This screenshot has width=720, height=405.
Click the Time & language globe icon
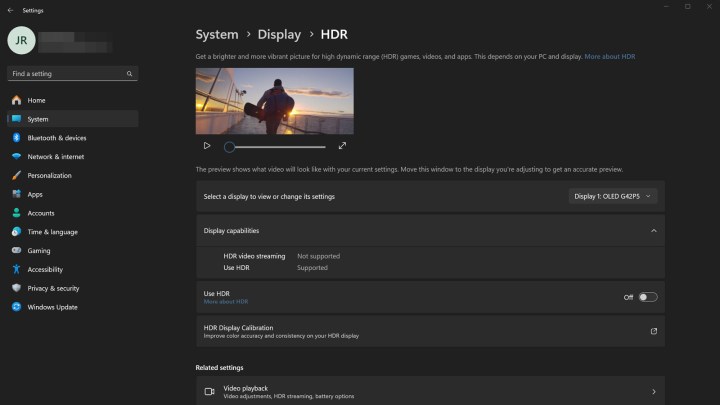[x=17, y=232]
